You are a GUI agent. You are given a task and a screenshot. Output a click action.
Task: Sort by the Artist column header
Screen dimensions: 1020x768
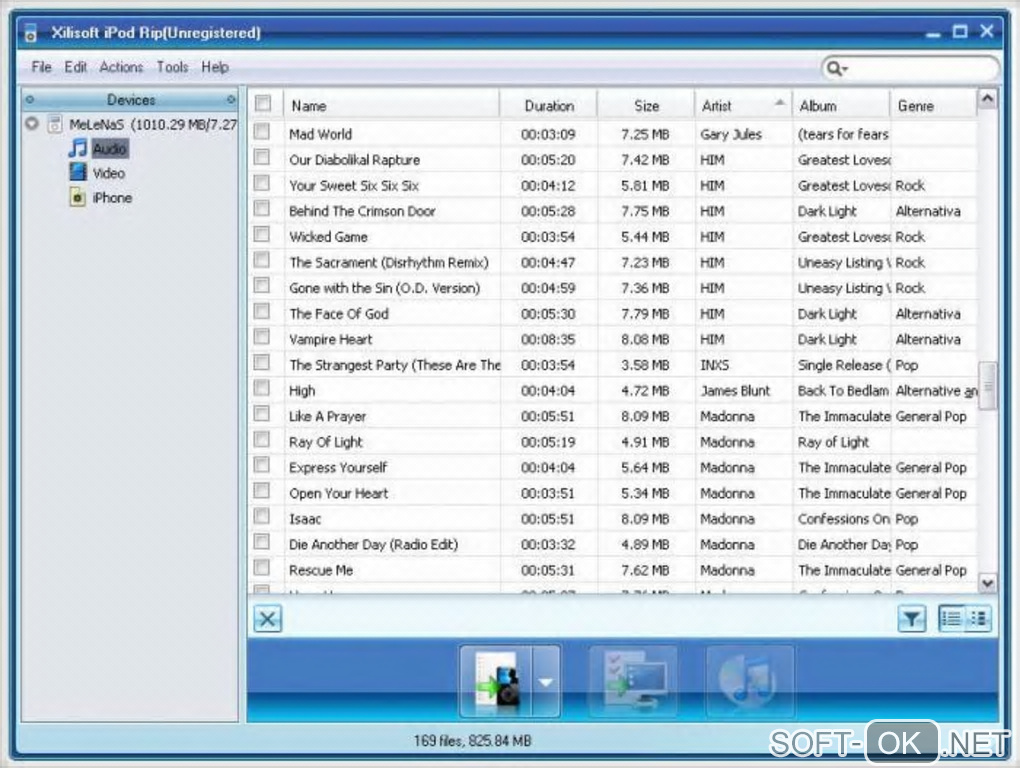(x=743, y=105)
